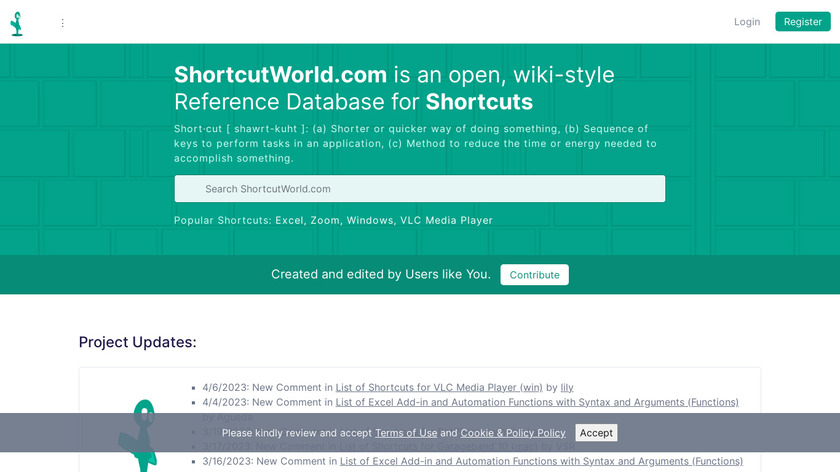This screenshot has width=840, height=472.
Task: Click the Project Updates heading
Action: [x=138, y=342]
